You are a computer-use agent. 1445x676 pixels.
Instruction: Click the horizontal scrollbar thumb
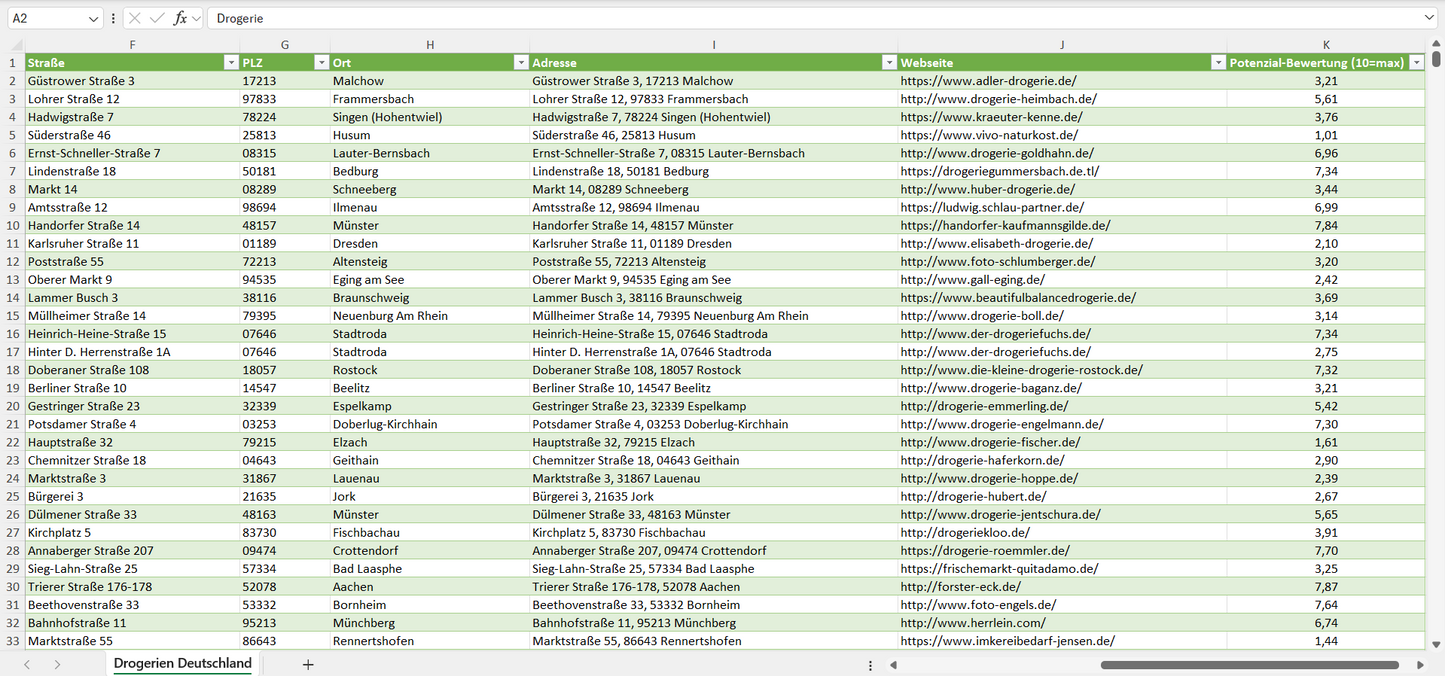(1250, 664)
